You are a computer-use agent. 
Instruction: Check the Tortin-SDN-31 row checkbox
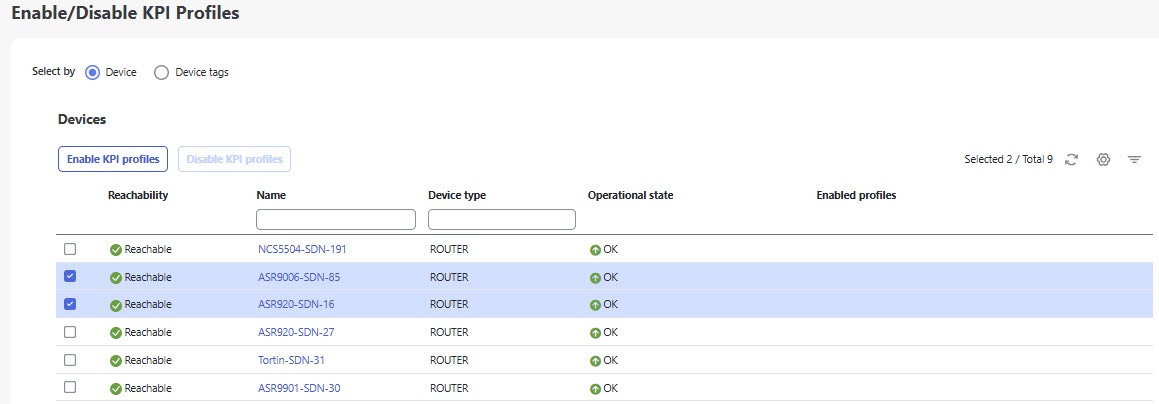(70, 360)
